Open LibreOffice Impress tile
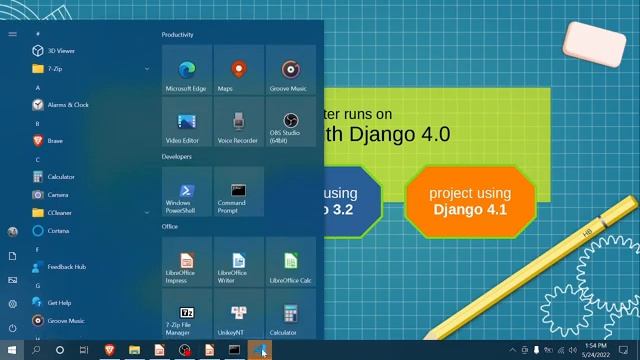Image resolution: width=640 pixels, height=360 pixels. [187, 262]
